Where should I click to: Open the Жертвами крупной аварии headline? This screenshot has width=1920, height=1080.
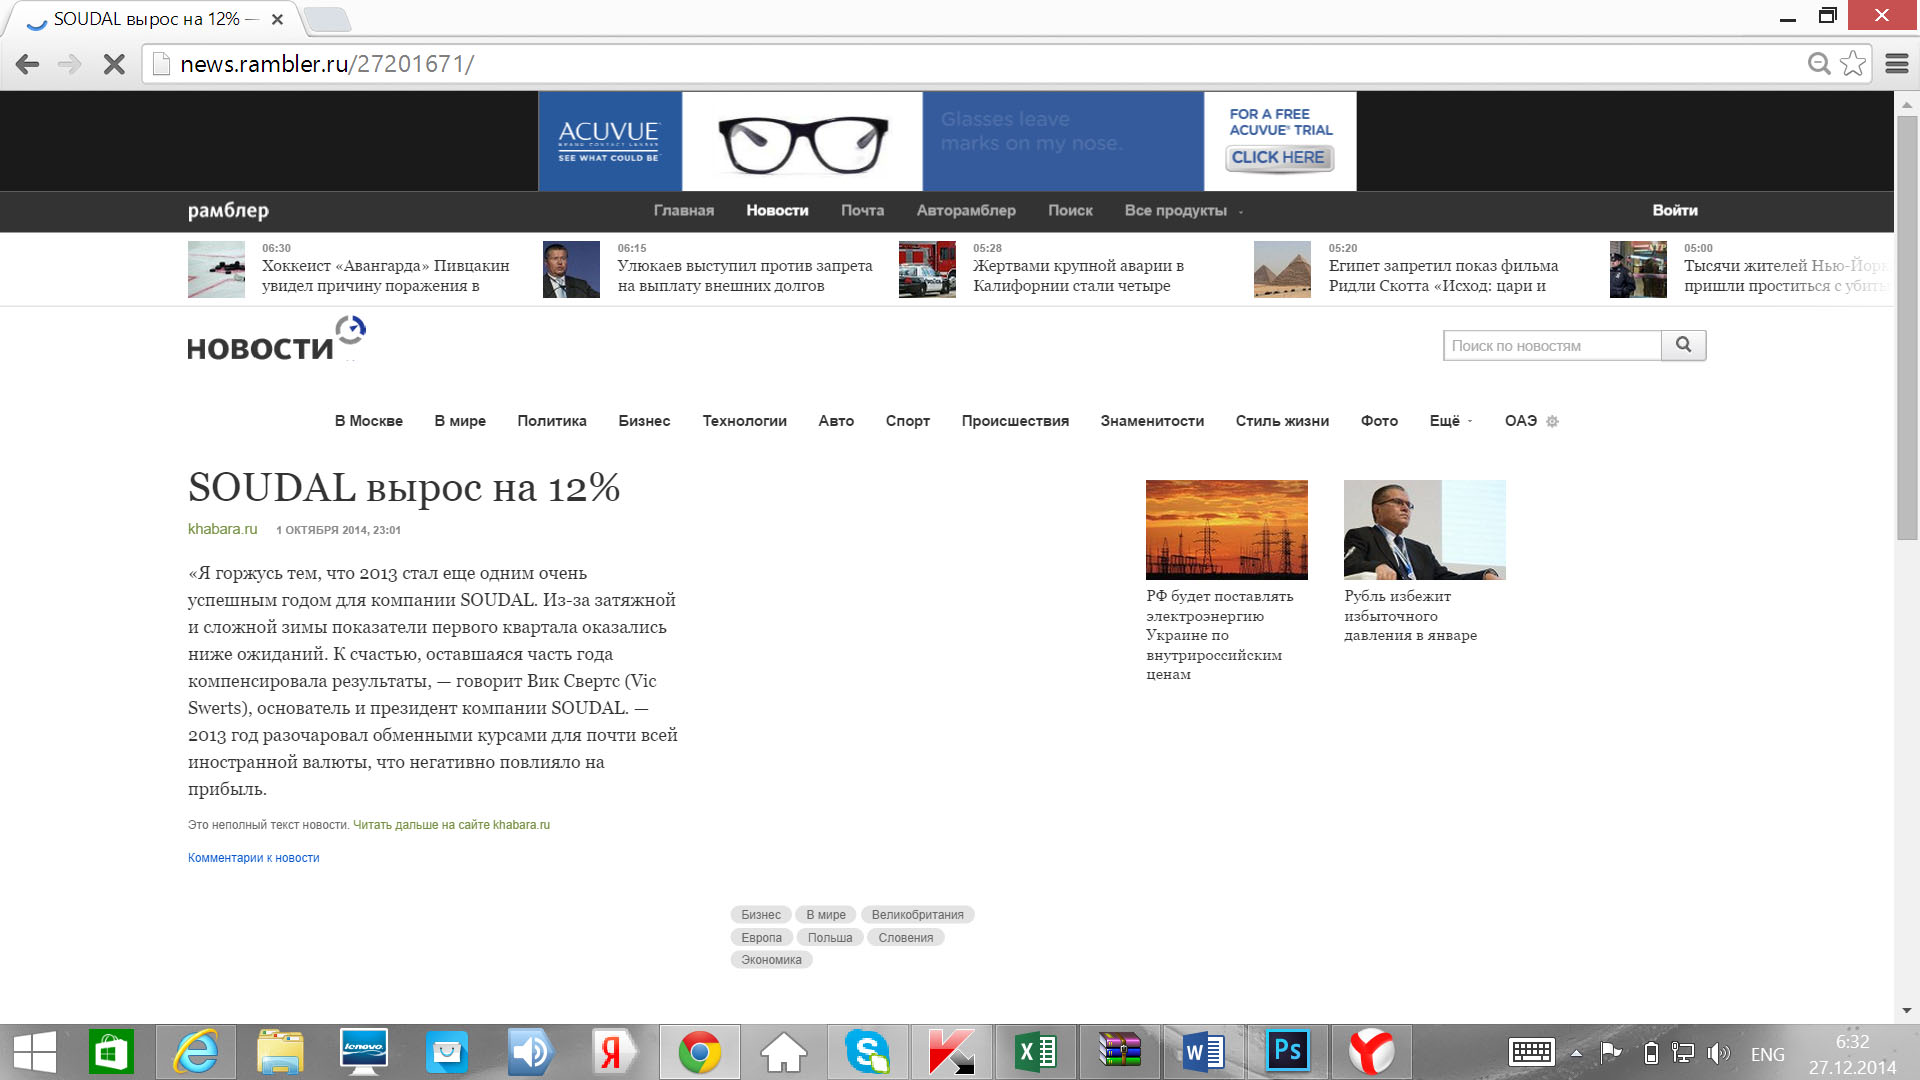(x=1078, y=276)
